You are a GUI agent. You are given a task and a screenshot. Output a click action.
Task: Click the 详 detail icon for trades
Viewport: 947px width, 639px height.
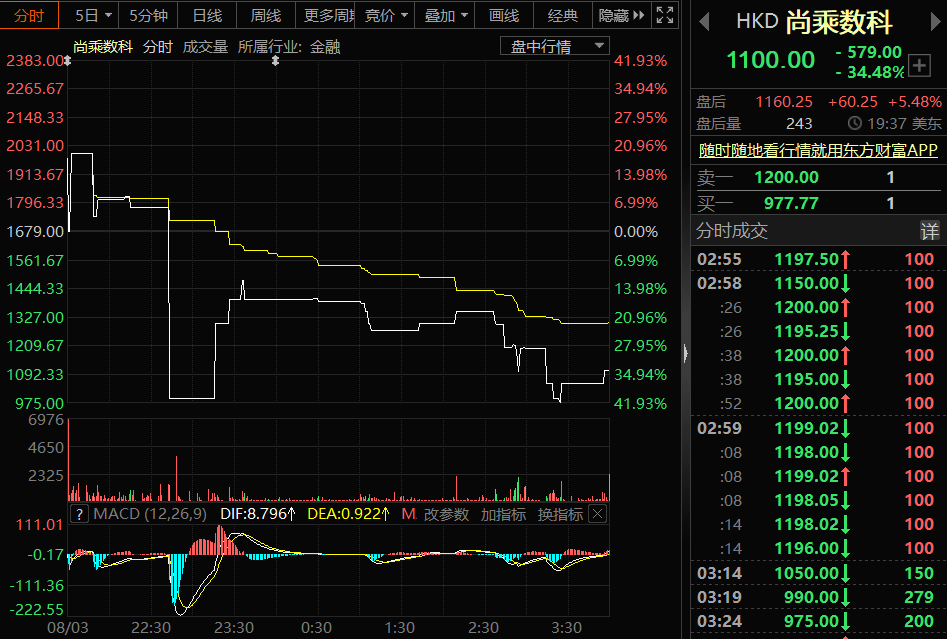point(930,231)
